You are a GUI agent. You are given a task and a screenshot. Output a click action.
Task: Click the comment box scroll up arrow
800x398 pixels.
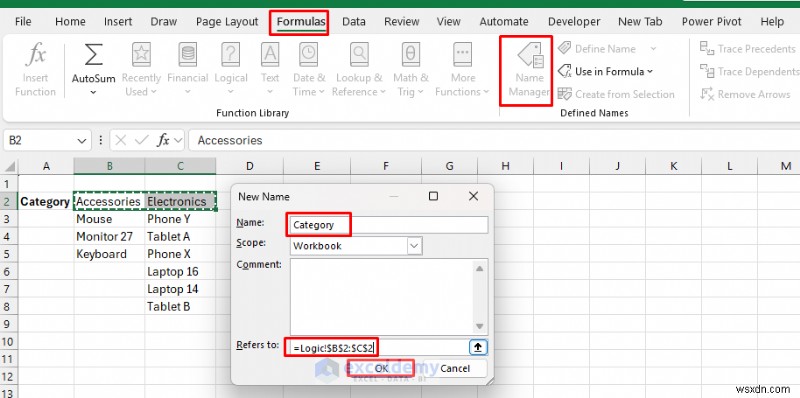[x=480, y=267]
